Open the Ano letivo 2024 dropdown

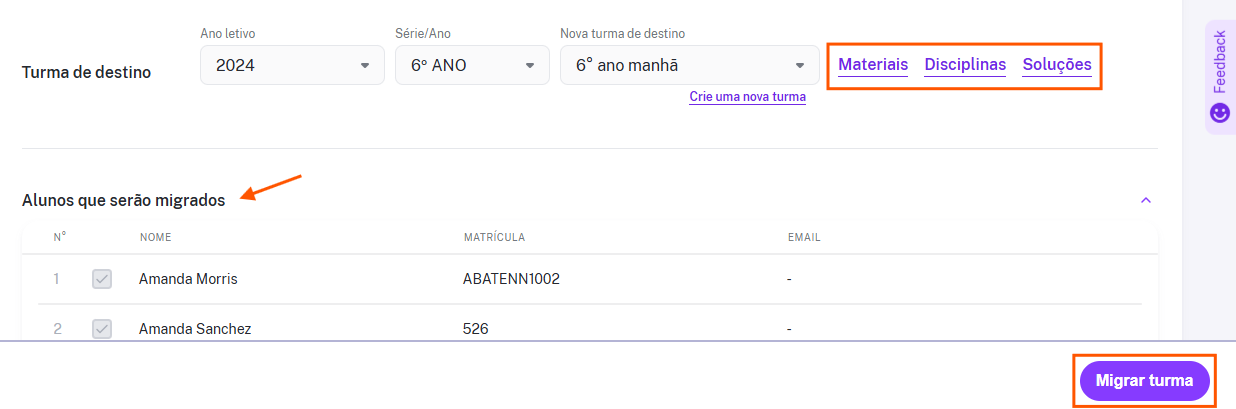tap(292, 65)
